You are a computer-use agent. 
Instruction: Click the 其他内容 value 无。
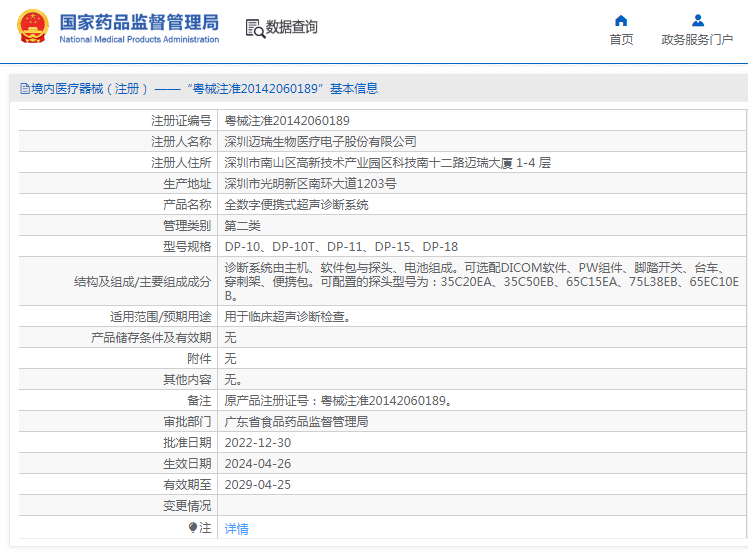coord(233,380)
